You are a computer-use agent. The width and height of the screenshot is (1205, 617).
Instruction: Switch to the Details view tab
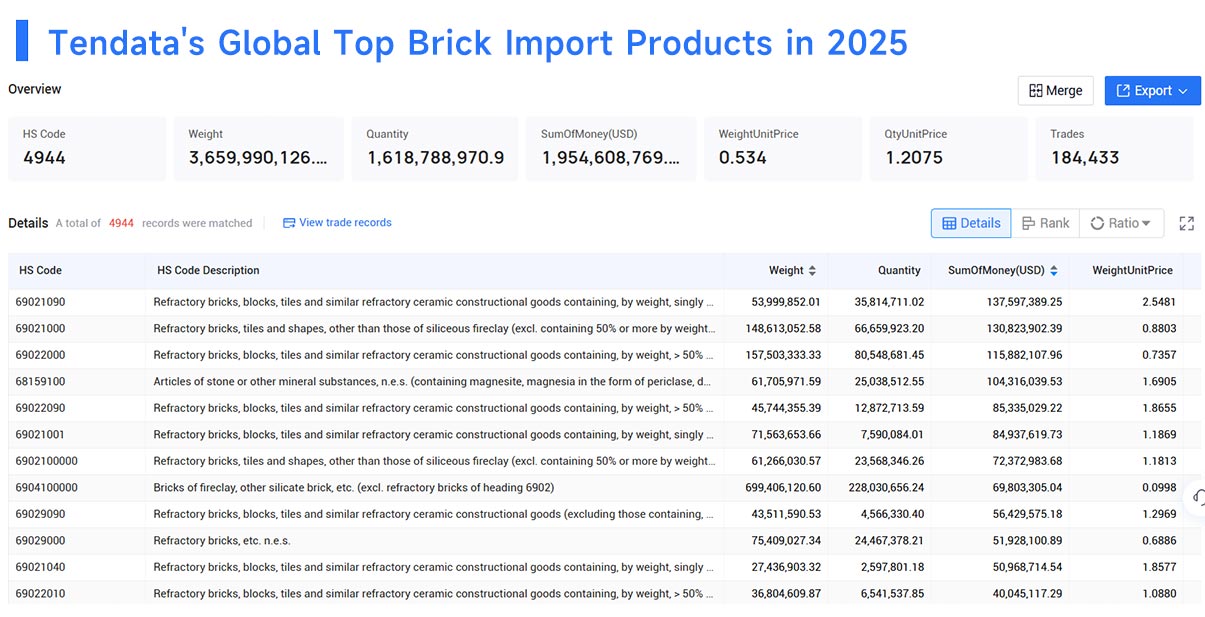(971, 223)
